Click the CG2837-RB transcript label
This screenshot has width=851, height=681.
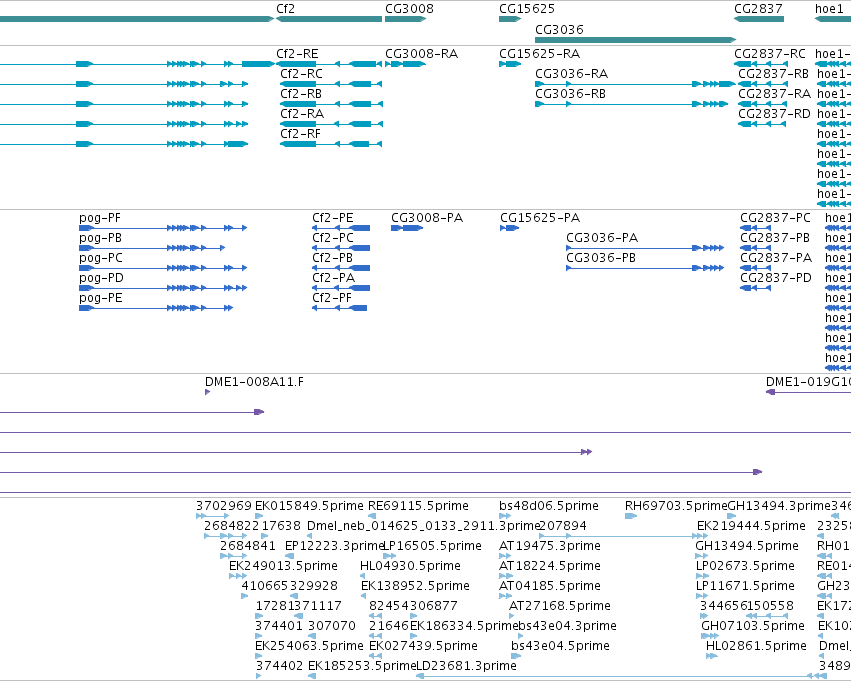(x=773, y=74)
